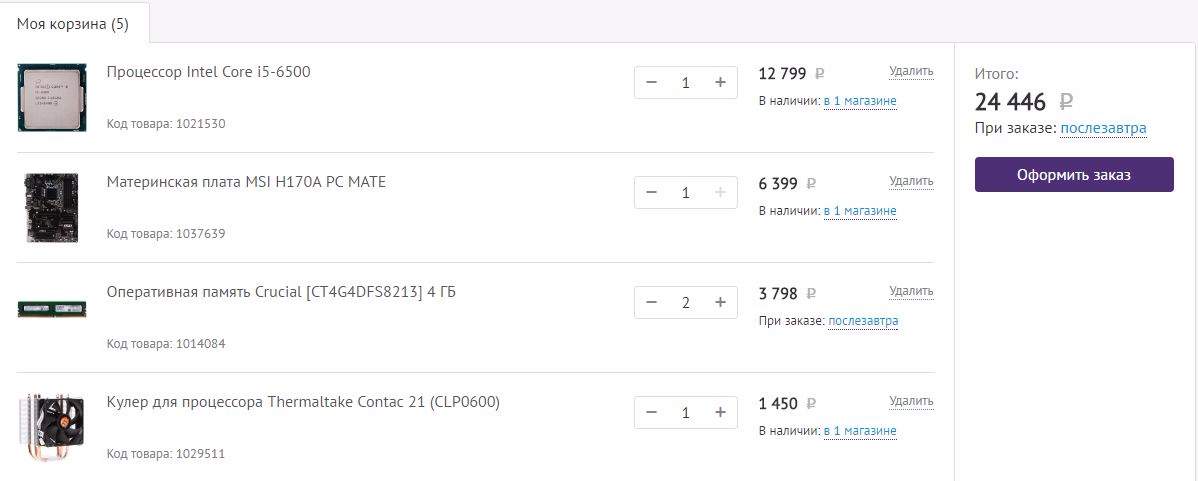Open послезавтра link under the total
The image size is (1198, 481).
[1103, 128]
